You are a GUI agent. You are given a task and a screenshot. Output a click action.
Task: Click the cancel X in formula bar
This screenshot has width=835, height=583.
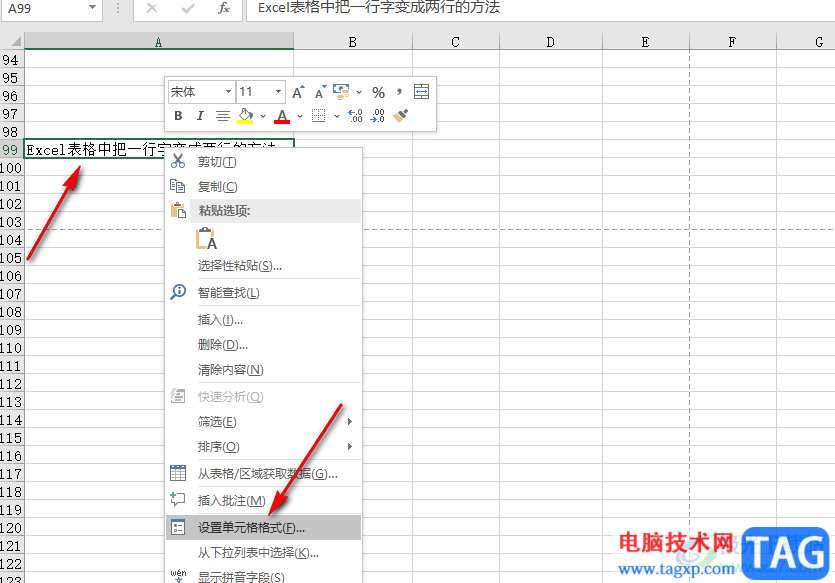pos(152,8)
